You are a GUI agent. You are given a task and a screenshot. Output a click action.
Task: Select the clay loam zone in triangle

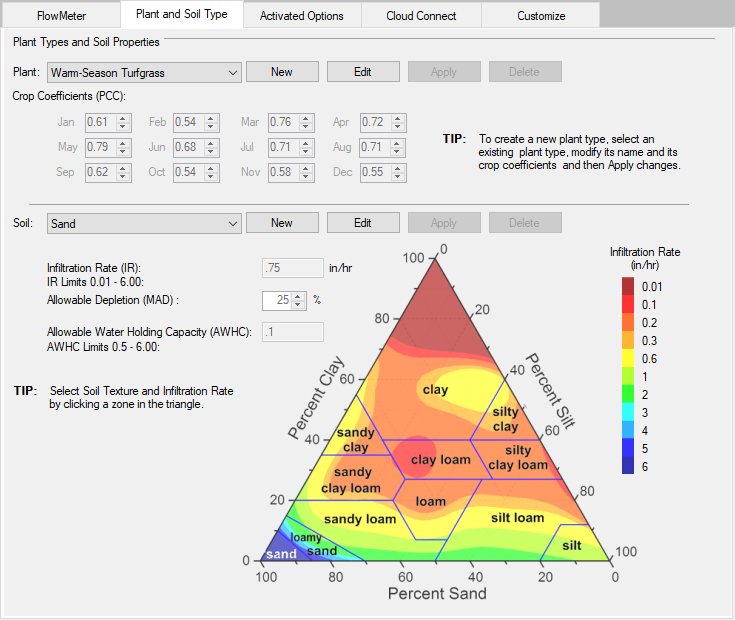click(441, 460)
